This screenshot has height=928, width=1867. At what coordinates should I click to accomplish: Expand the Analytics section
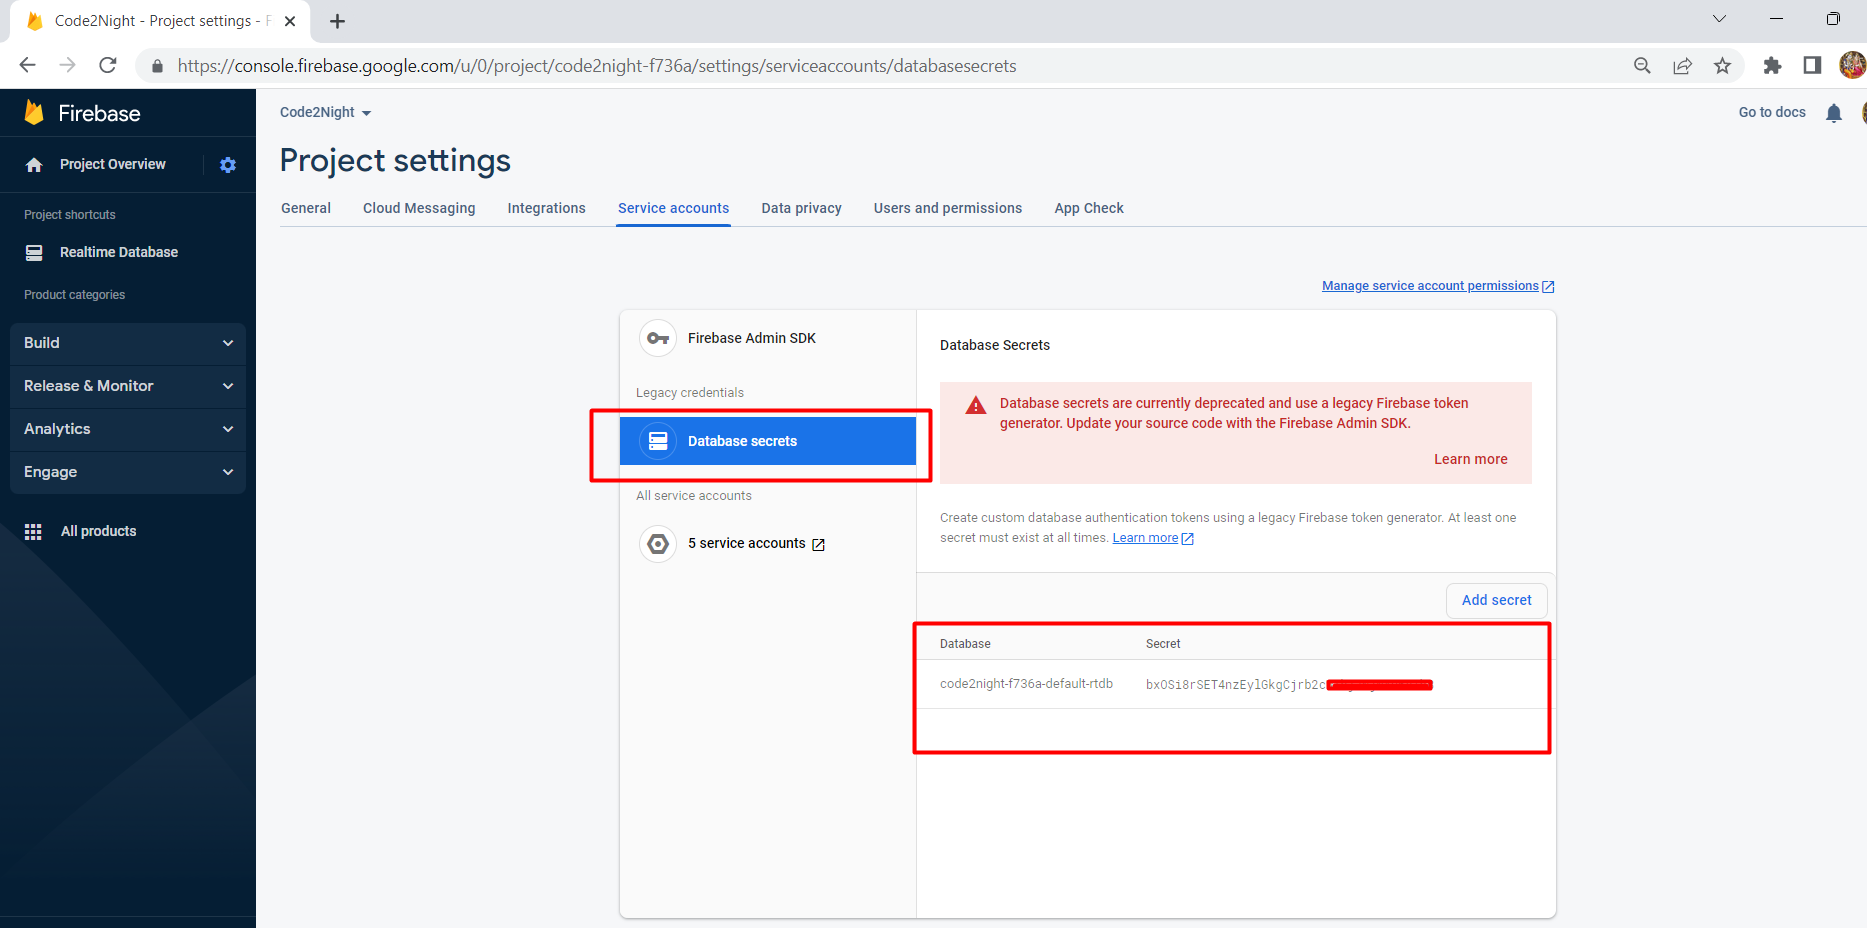tap(128, 429)
